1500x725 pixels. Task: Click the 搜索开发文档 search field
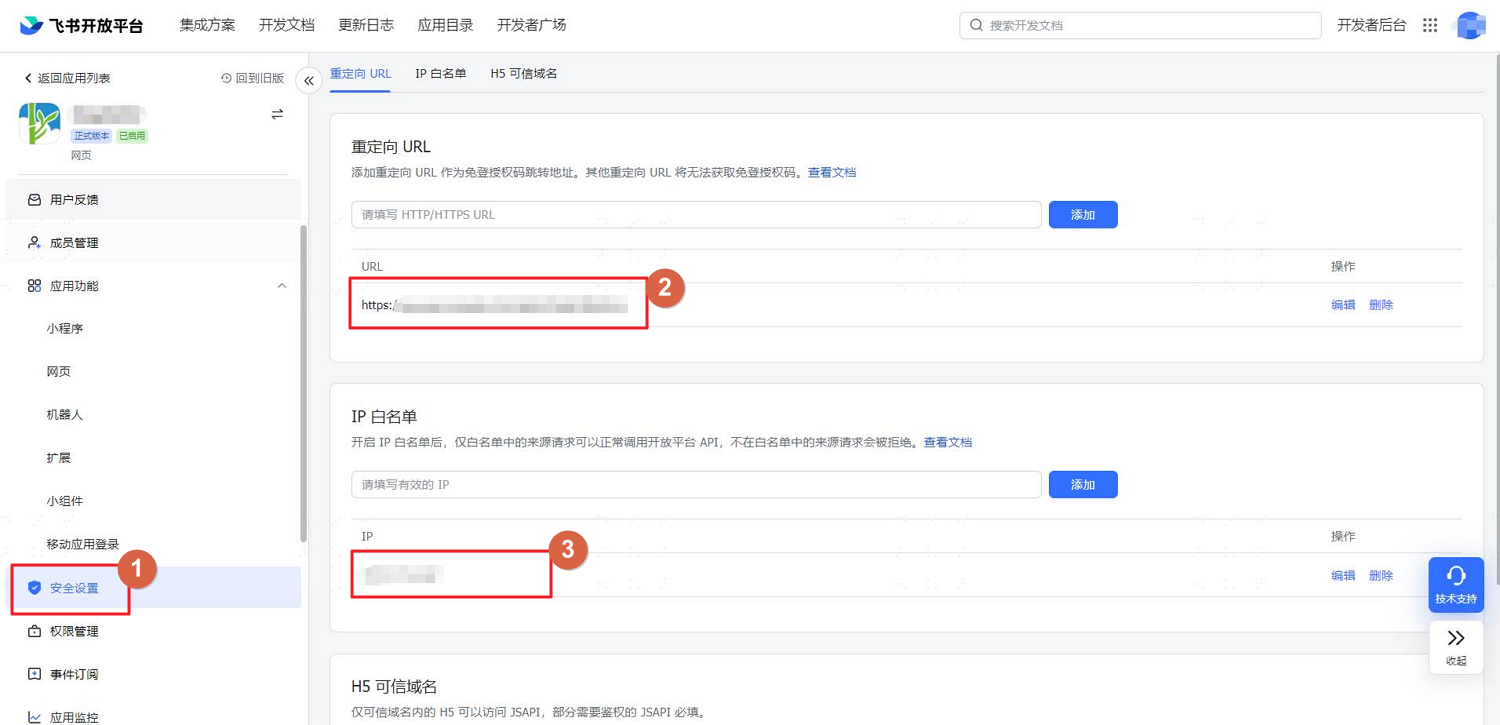[x=1140, y=26]
